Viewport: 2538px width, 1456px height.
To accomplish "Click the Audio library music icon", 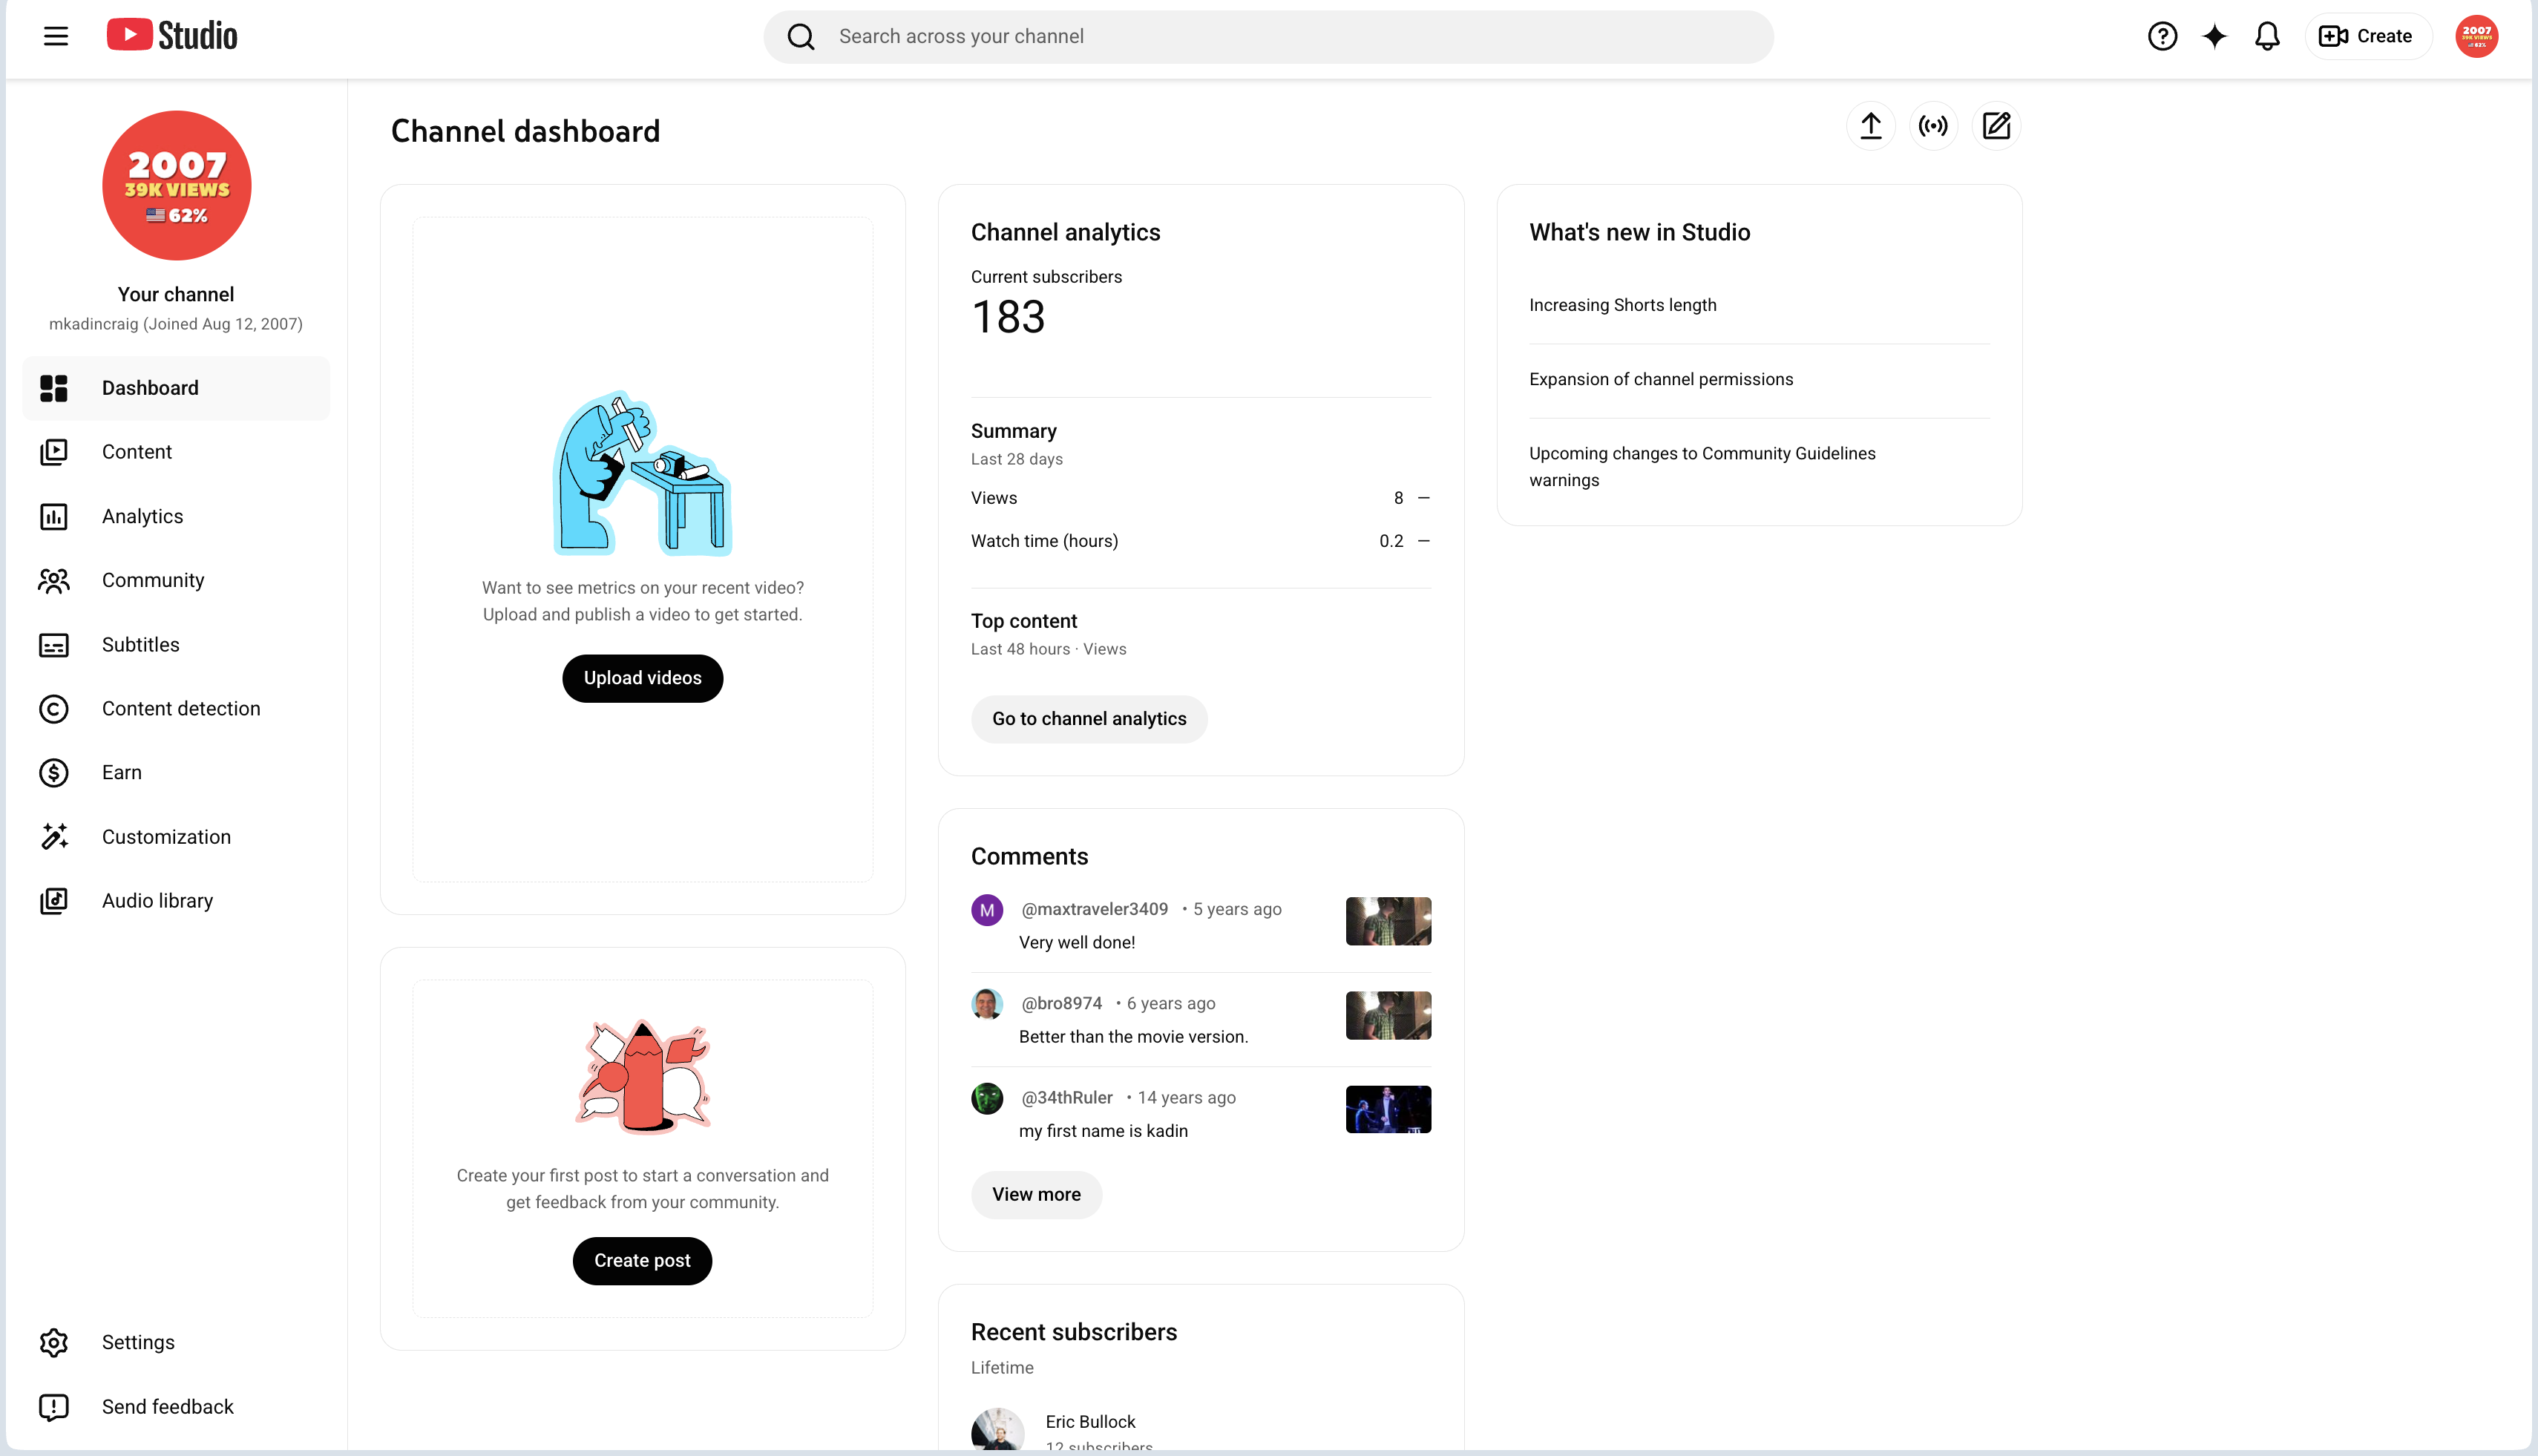I will (54, 901).
